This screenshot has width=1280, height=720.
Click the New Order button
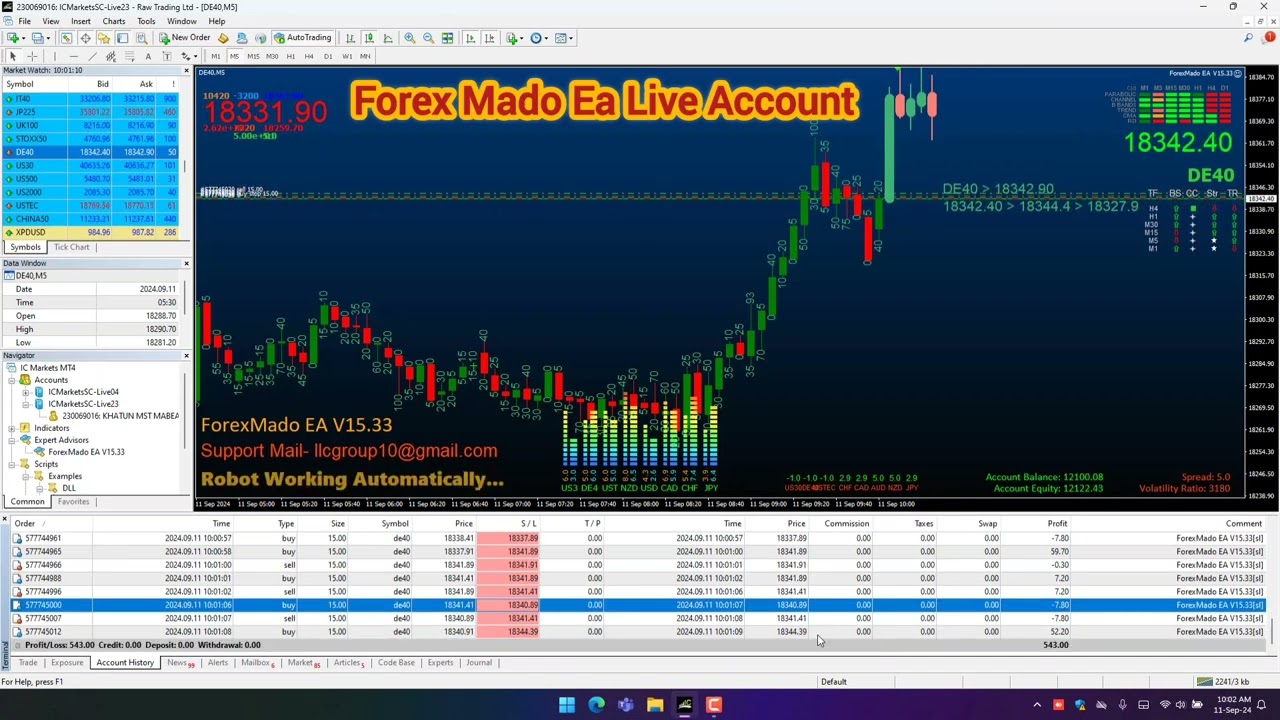point(185,38)
